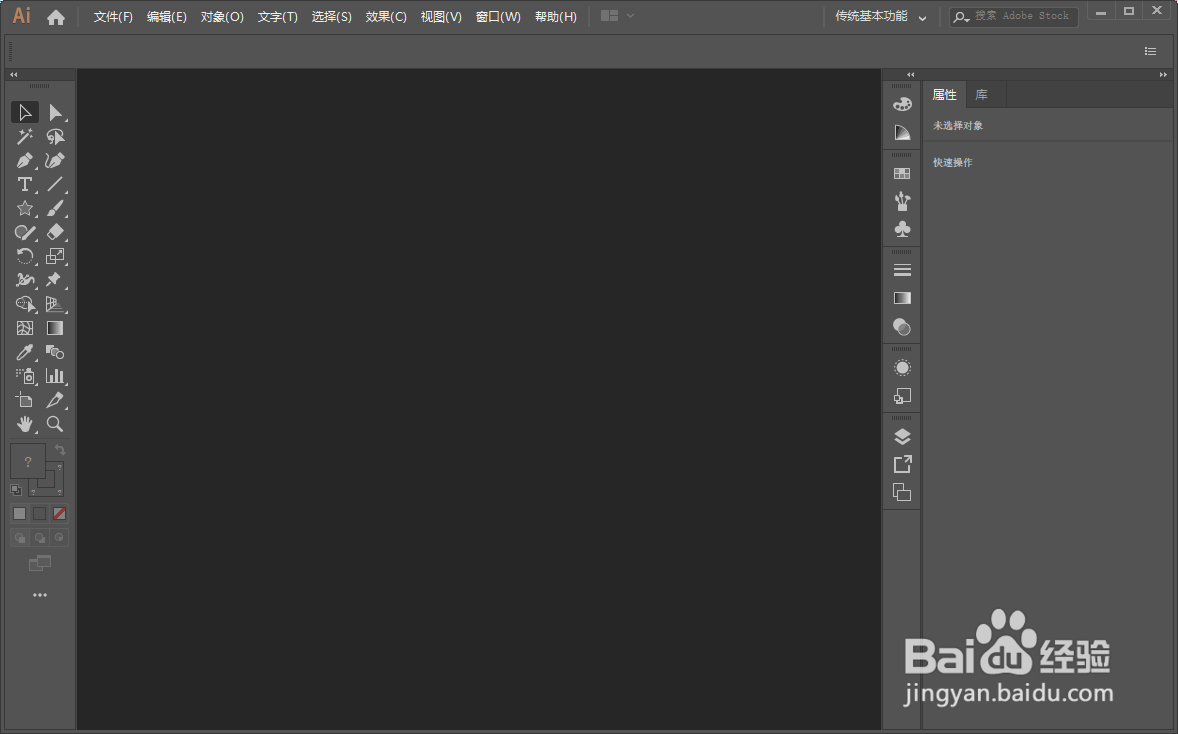Pick the Line Segment tool
This screenshot has height=734, width=1178.
click(x=55, y=184)
